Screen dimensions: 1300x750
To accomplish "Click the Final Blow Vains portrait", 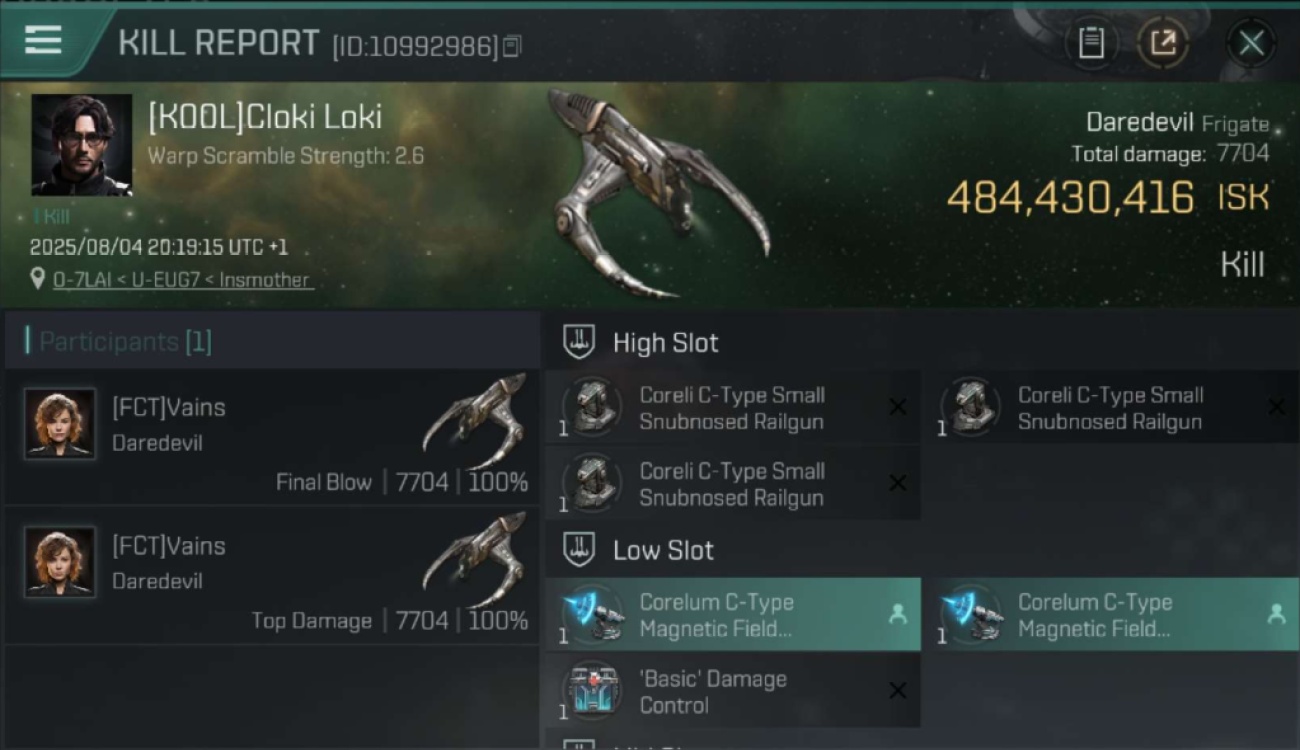I will (x=60, y=423).
